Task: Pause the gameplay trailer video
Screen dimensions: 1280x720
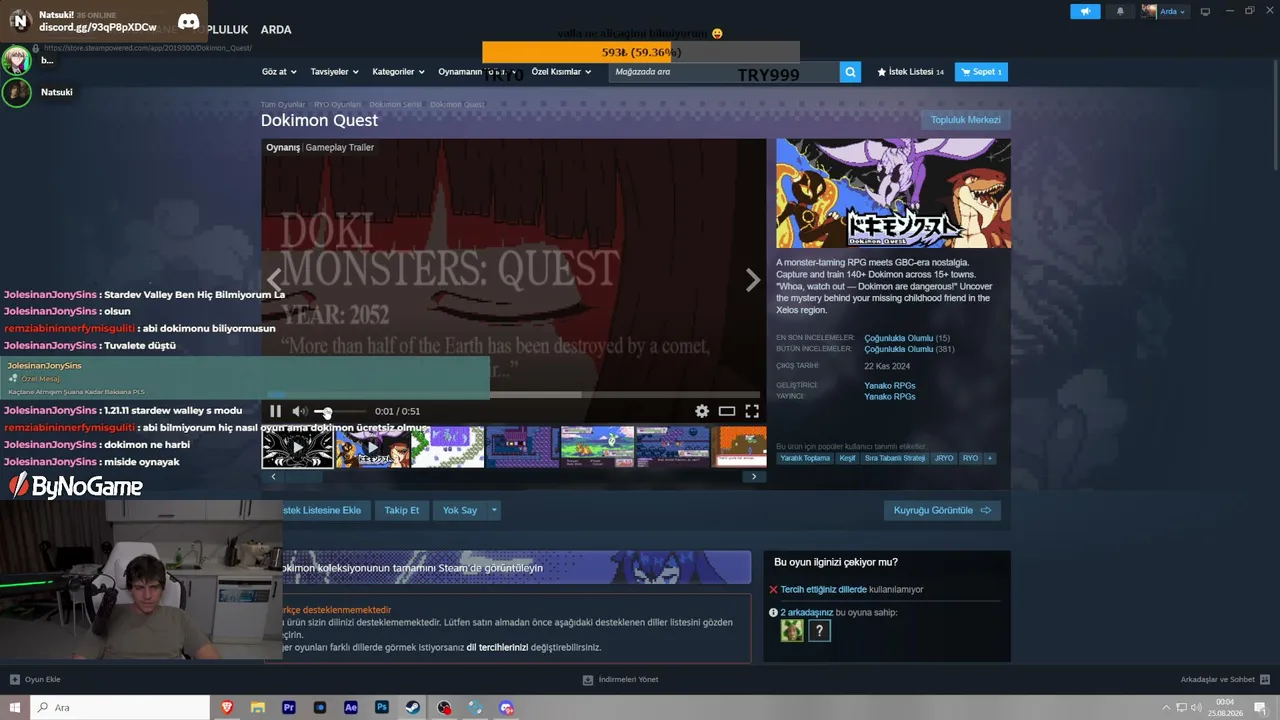Action: pos(276,411)
